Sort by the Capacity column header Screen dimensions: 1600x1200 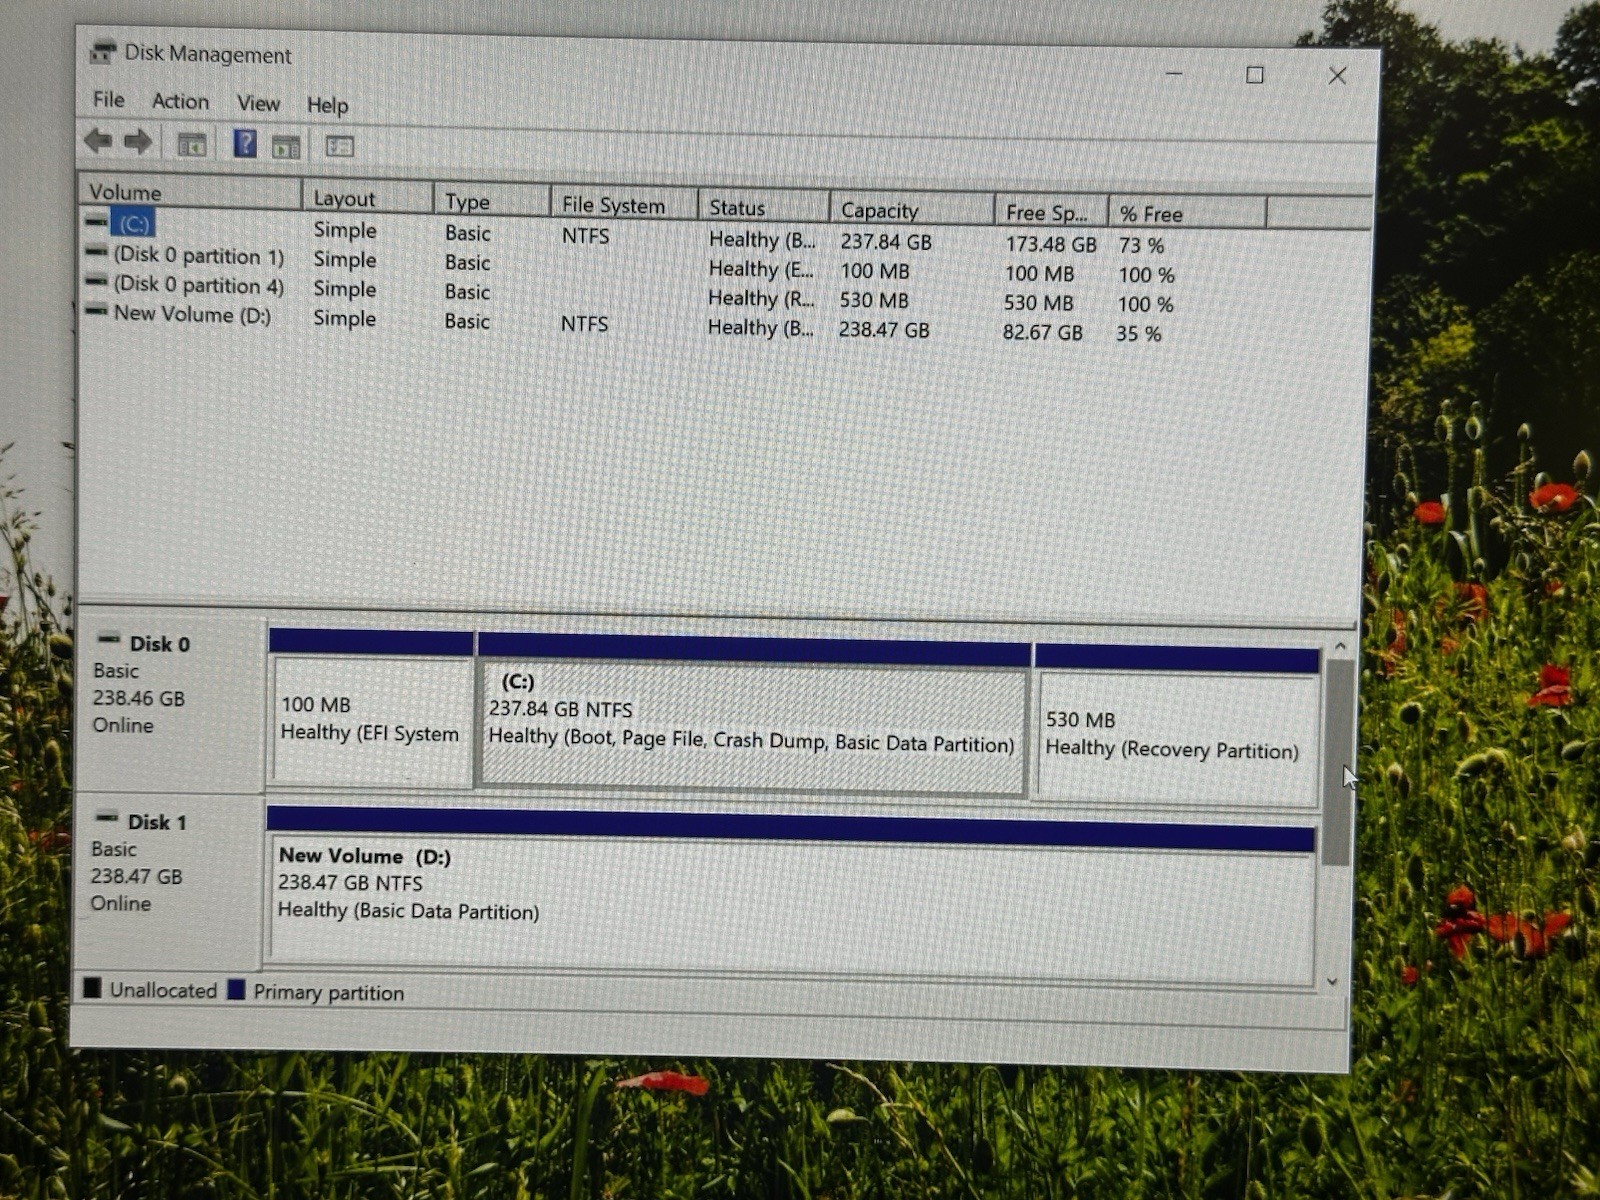(912, 210)
